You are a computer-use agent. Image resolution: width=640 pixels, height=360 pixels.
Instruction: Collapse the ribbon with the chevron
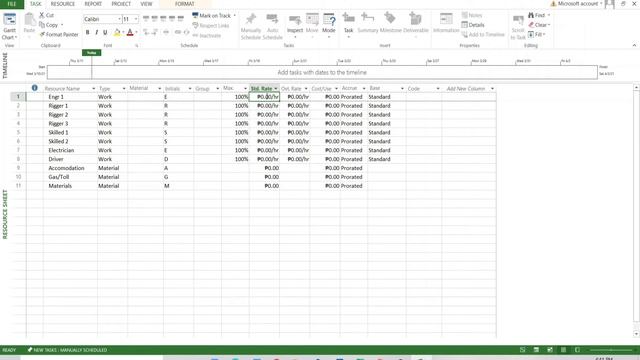click(634, 45)
